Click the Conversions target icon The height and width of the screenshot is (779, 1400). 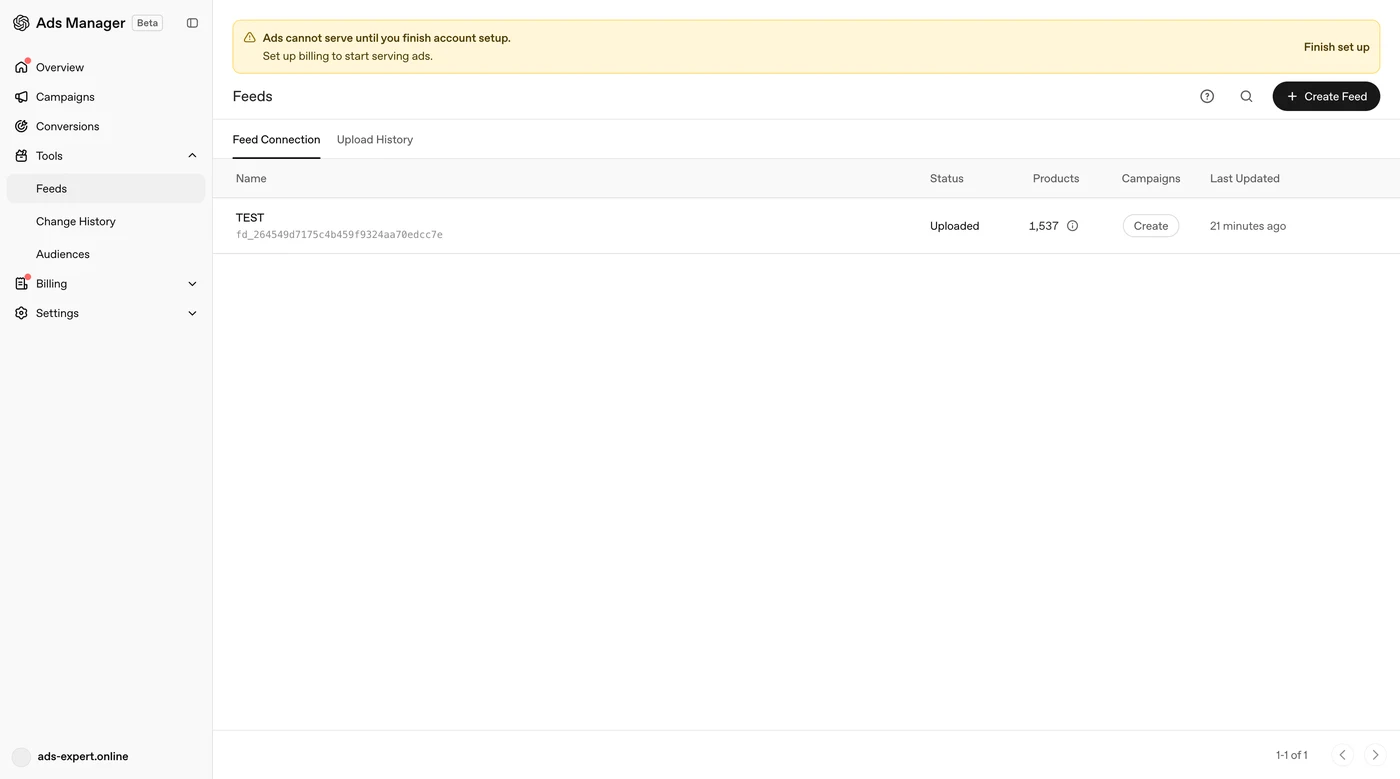tap(21, 126)
